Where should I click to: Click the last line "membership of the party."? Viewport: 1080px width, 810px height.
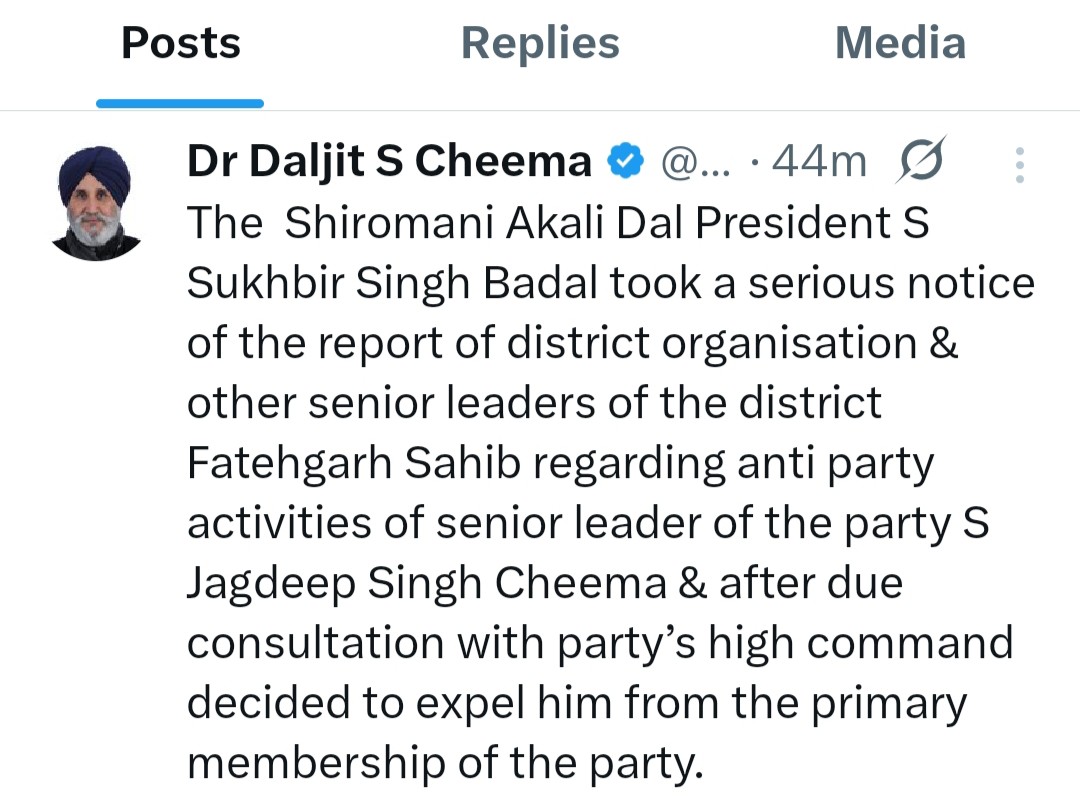tap(440, 764)
